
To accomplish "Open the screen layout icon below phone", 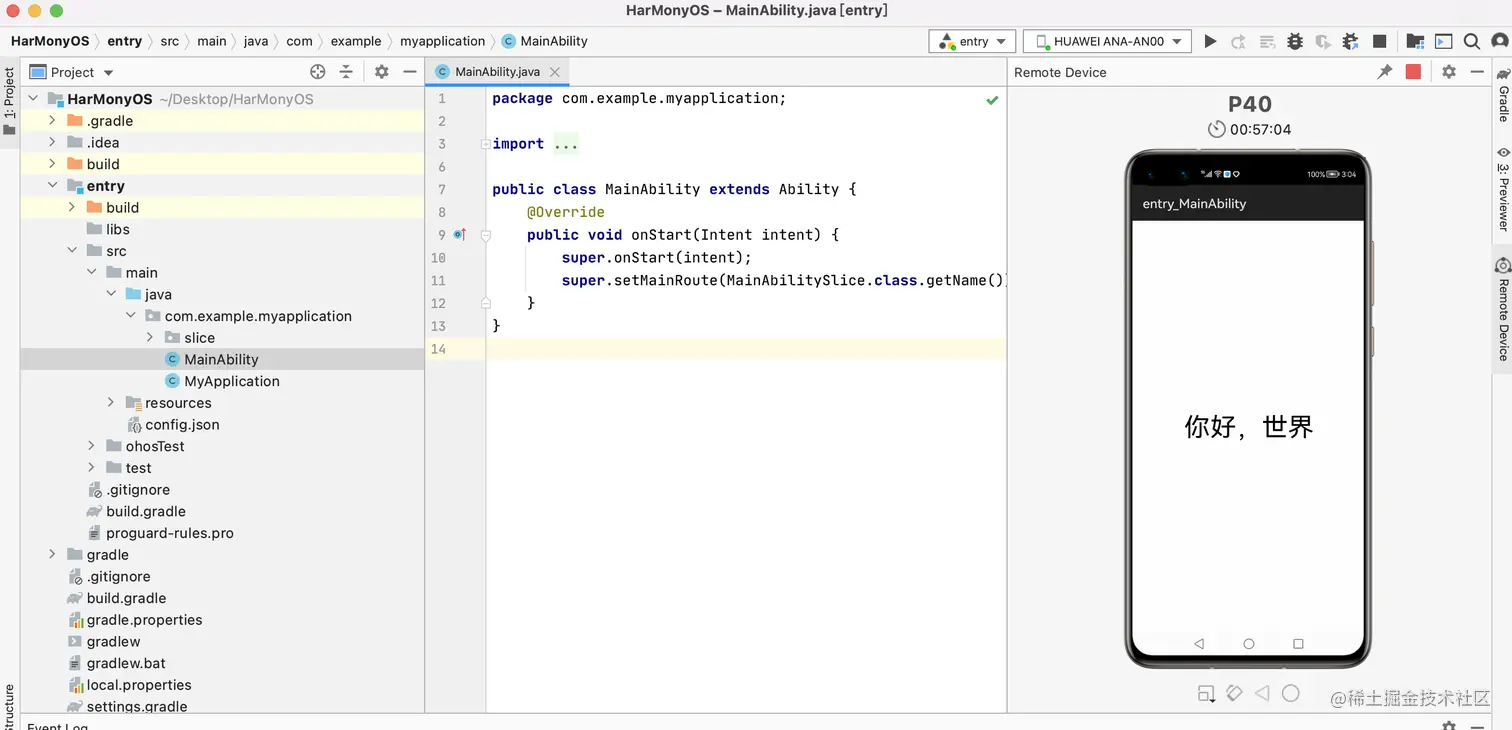I will [x=1207, y=694].
